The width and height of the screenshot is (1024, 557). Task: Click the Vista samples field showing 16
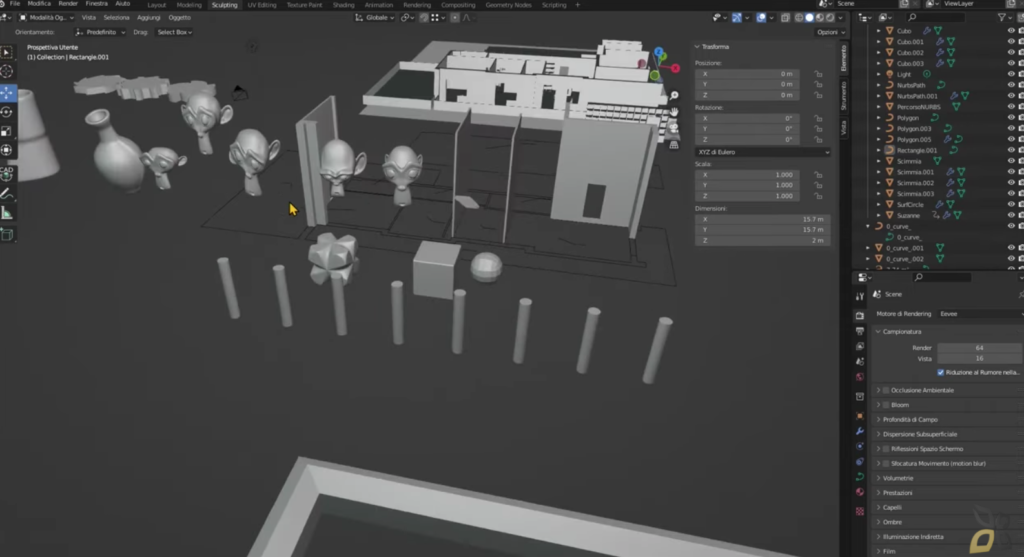click(979, 358)
